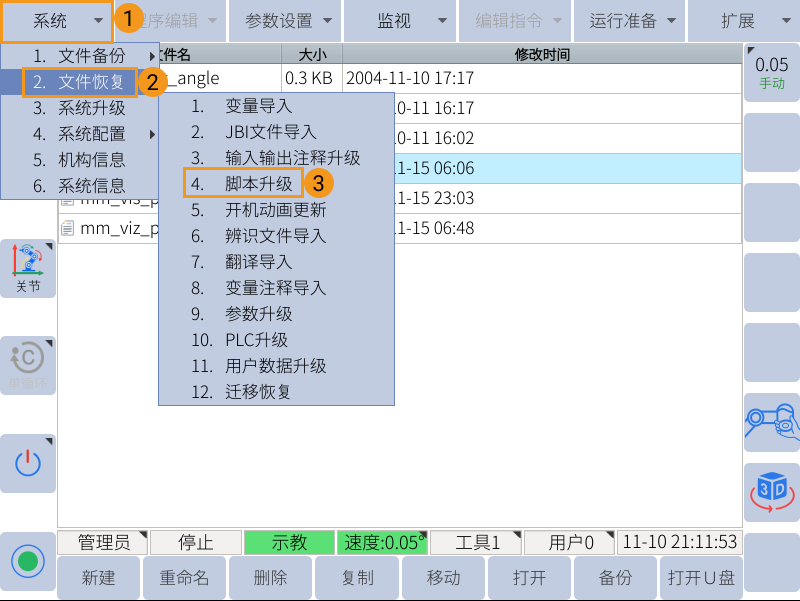Screen dimensions: 800x601
Task: Open the 3D view rotation icon
Action: [771, 492]
